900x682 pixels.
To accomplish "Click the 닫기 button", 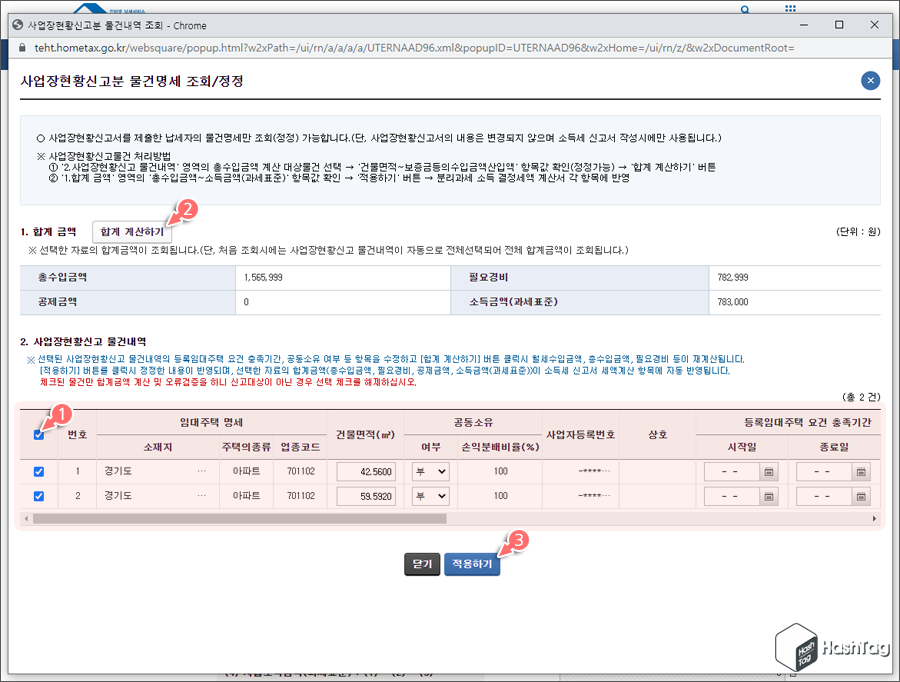I will click(x=421, y=563).
